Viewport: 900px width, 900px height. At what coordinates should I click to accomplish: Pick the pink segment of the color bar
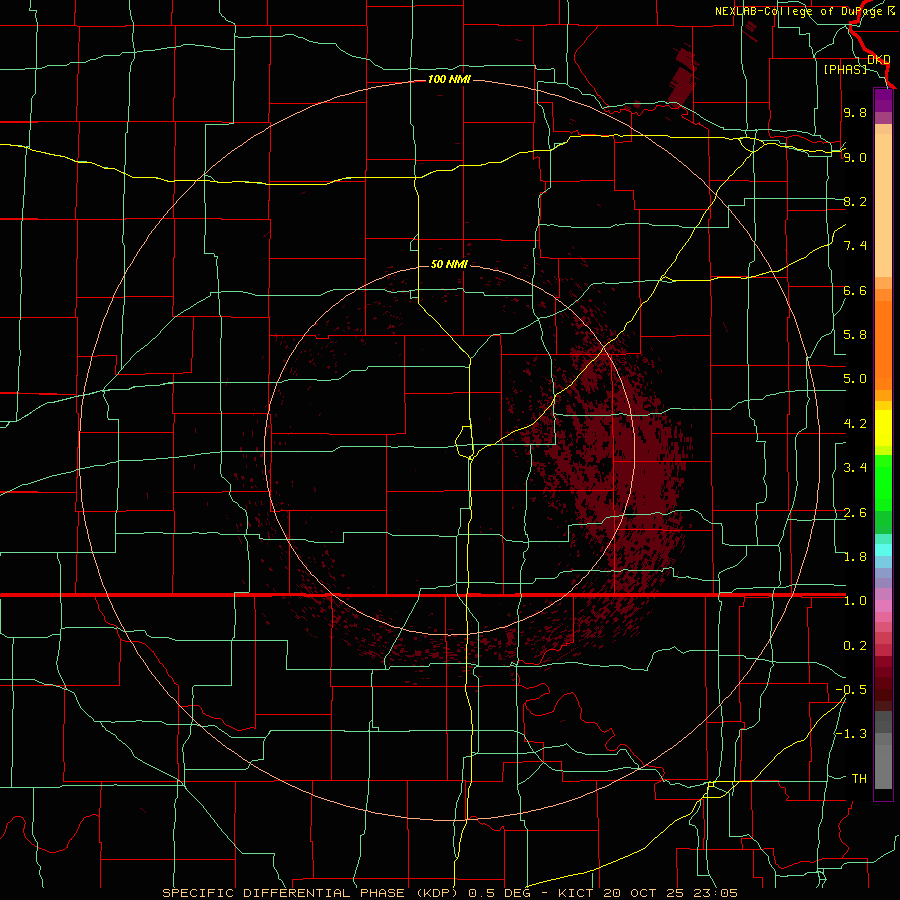pos(883,606)
